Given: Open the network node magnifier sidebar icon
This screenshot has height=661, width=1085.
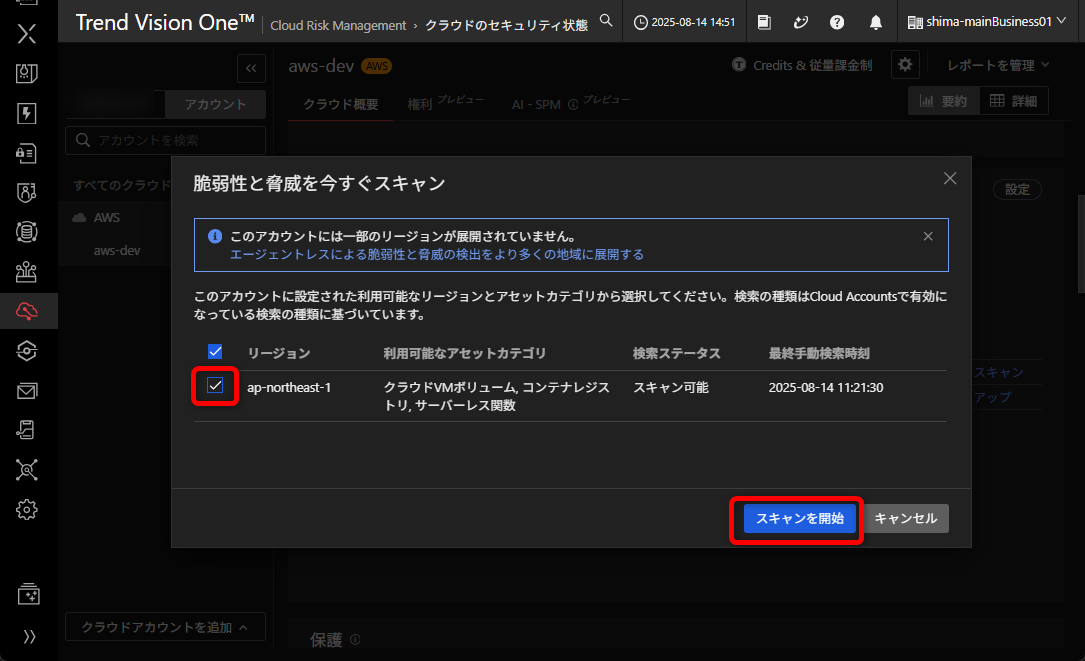Looking at the screenshot, I should [26, 470].
